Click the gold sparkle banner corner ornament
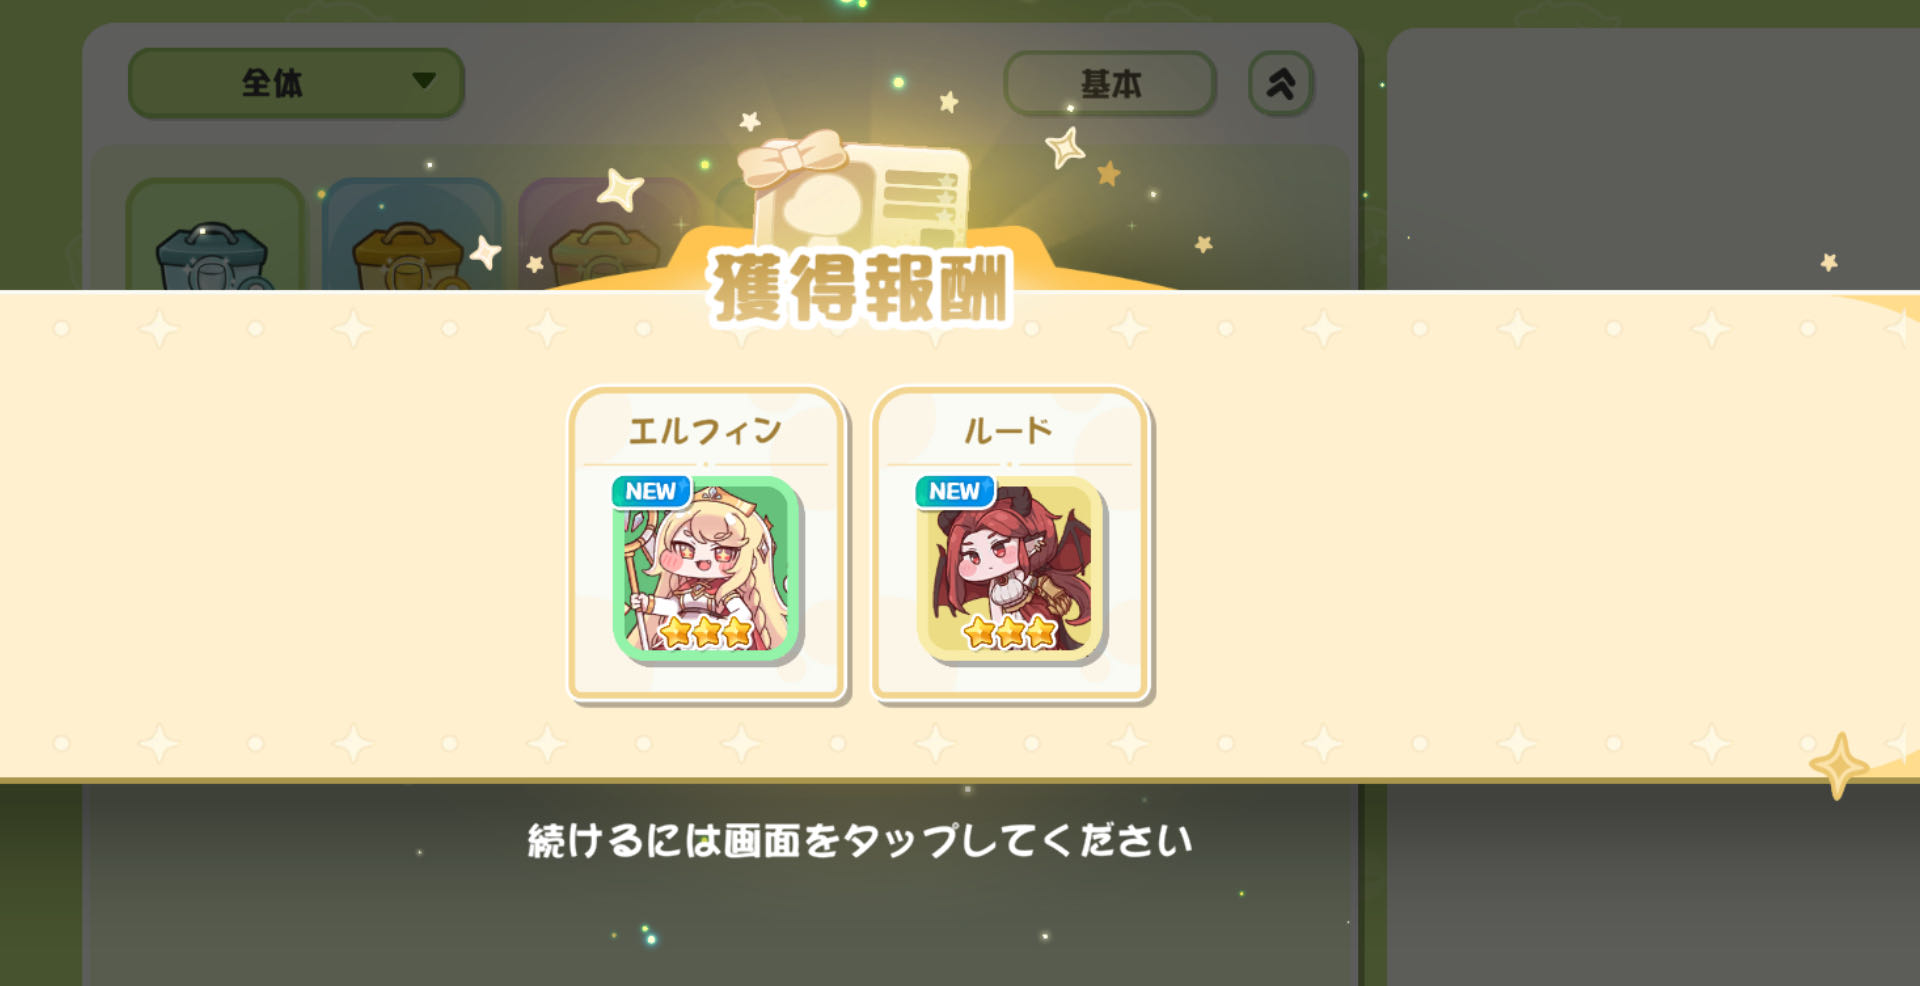The image size is (1920, 986). point(1838,765)
